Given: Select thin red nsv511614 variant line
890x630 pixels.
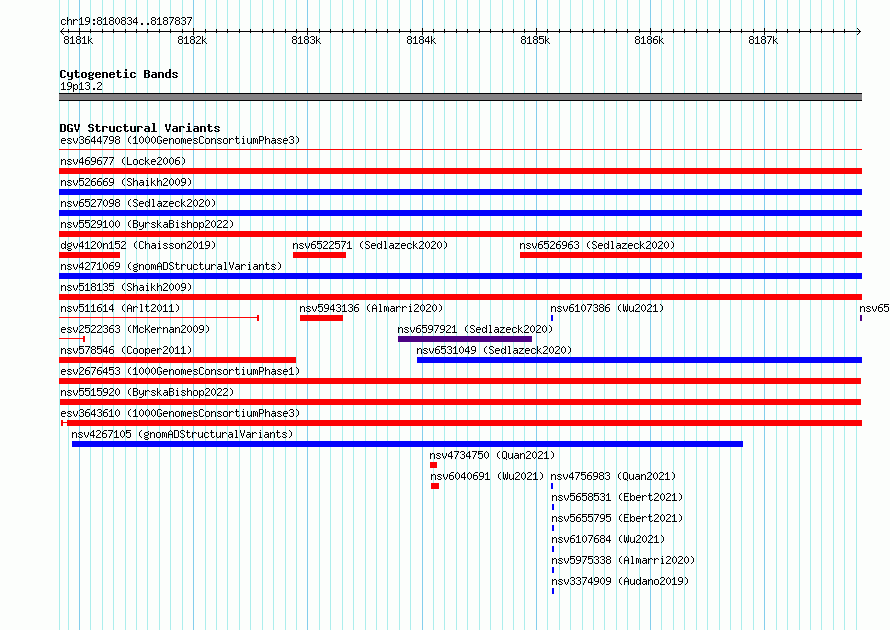Looking at the screenshot, I should [159, 318].
